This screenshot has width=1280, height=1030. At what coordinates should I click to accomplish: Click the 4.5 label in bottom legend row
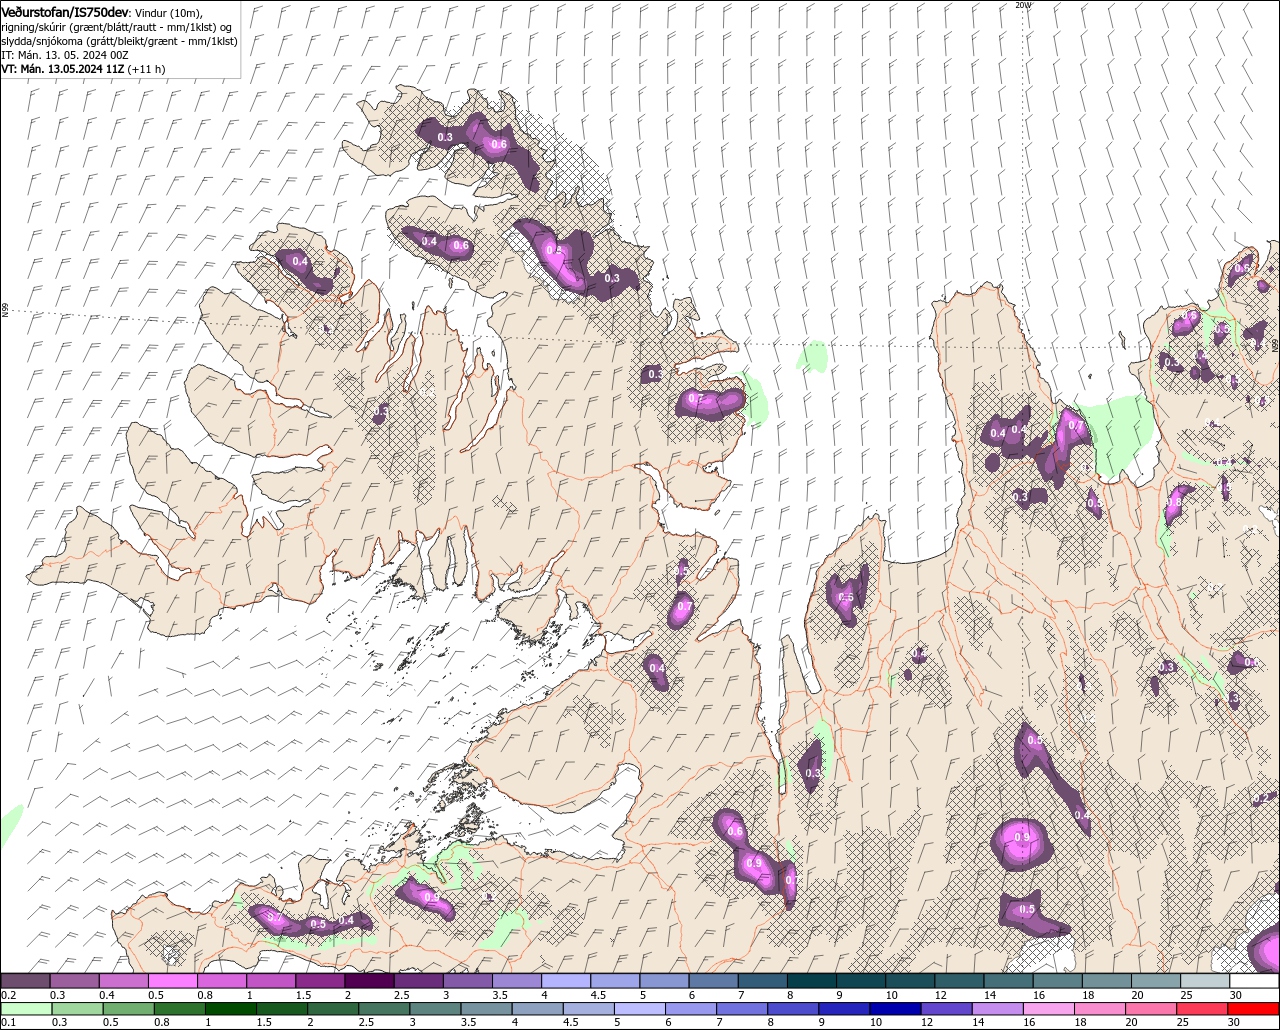coord(570,1022)
